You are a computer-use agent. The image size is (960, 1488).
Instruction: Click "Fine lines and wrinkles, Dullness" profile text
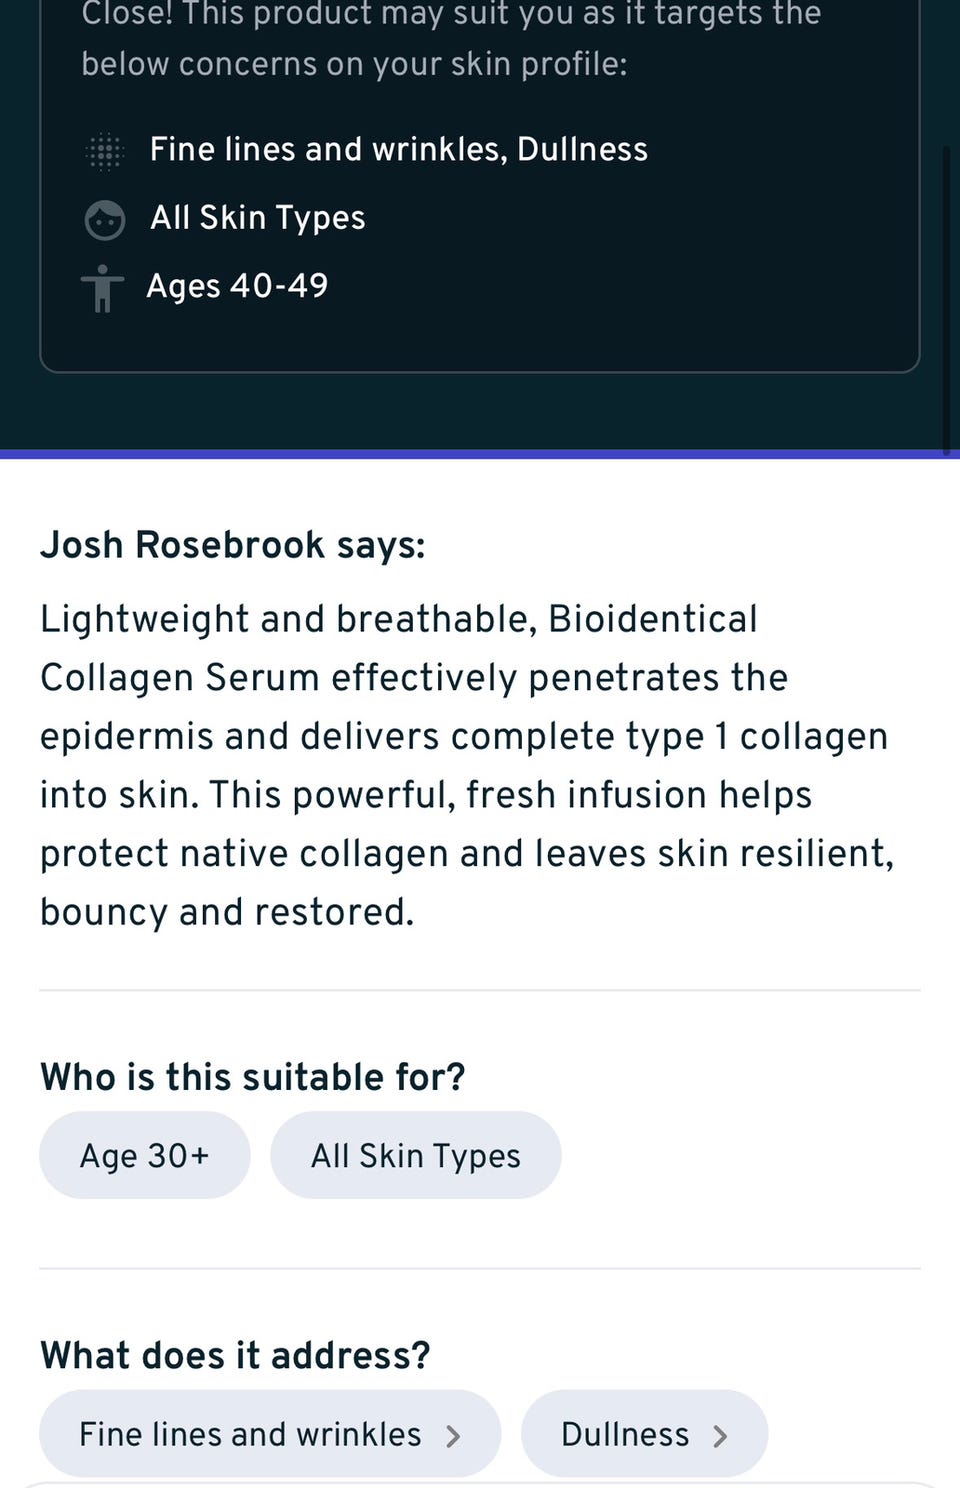[x=398, y=149]
